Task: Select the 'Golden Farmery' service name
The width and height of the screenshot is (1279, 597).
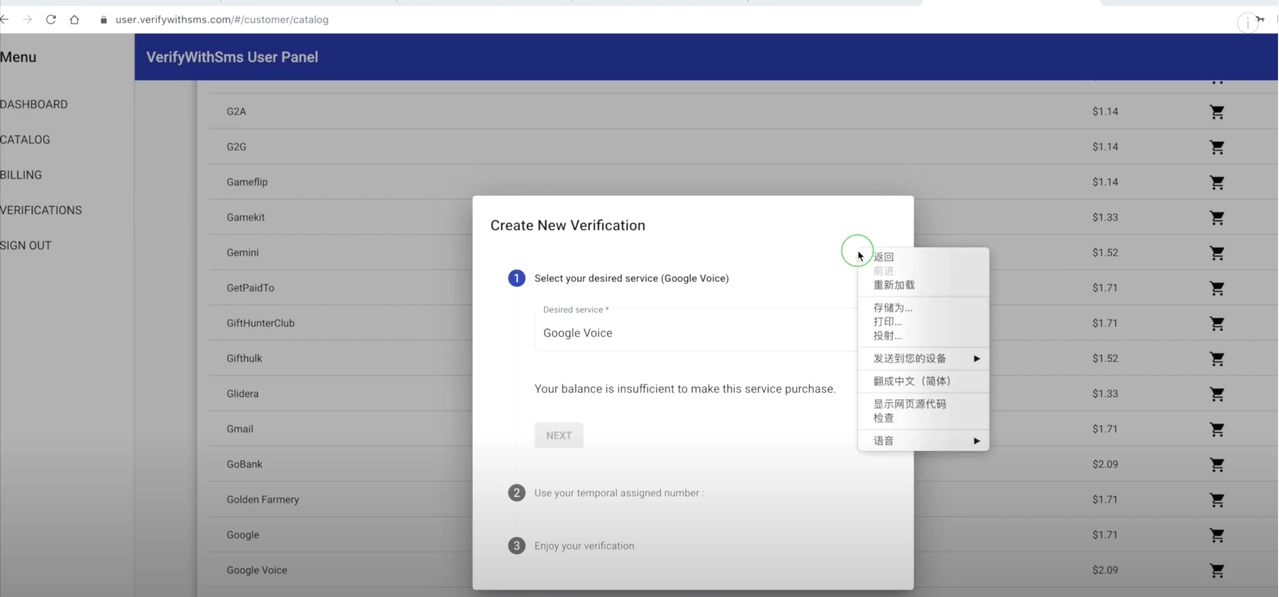Action: tap(263, 500)
